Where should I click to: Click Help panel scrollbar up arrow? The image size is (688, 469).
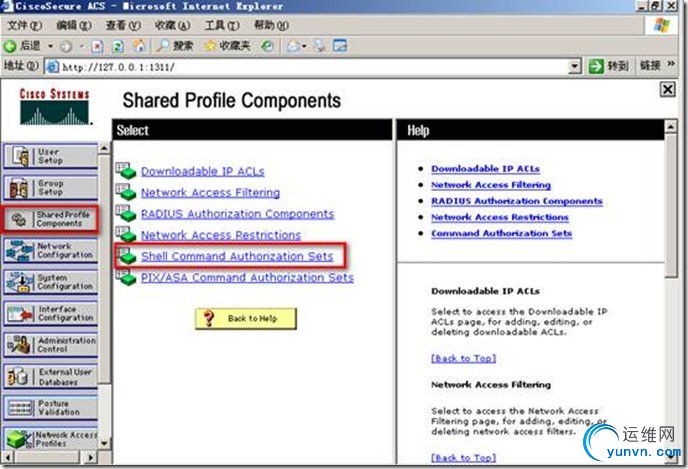671,127
